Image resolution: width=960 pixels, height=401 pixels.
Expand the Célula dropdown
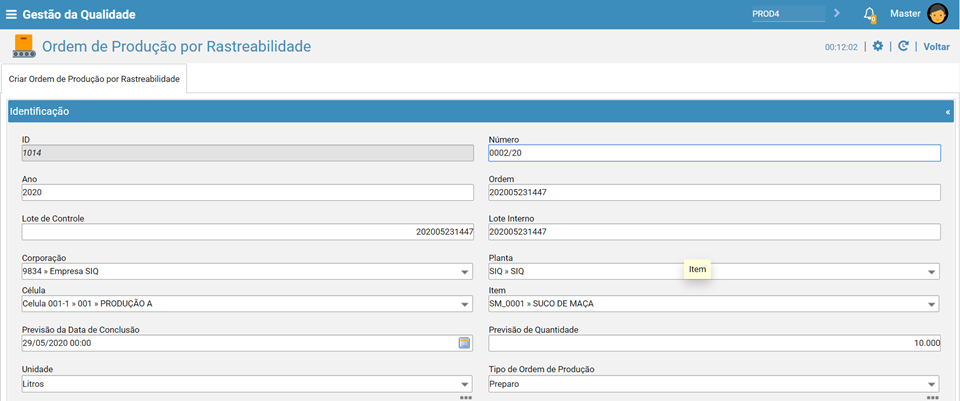465,304
